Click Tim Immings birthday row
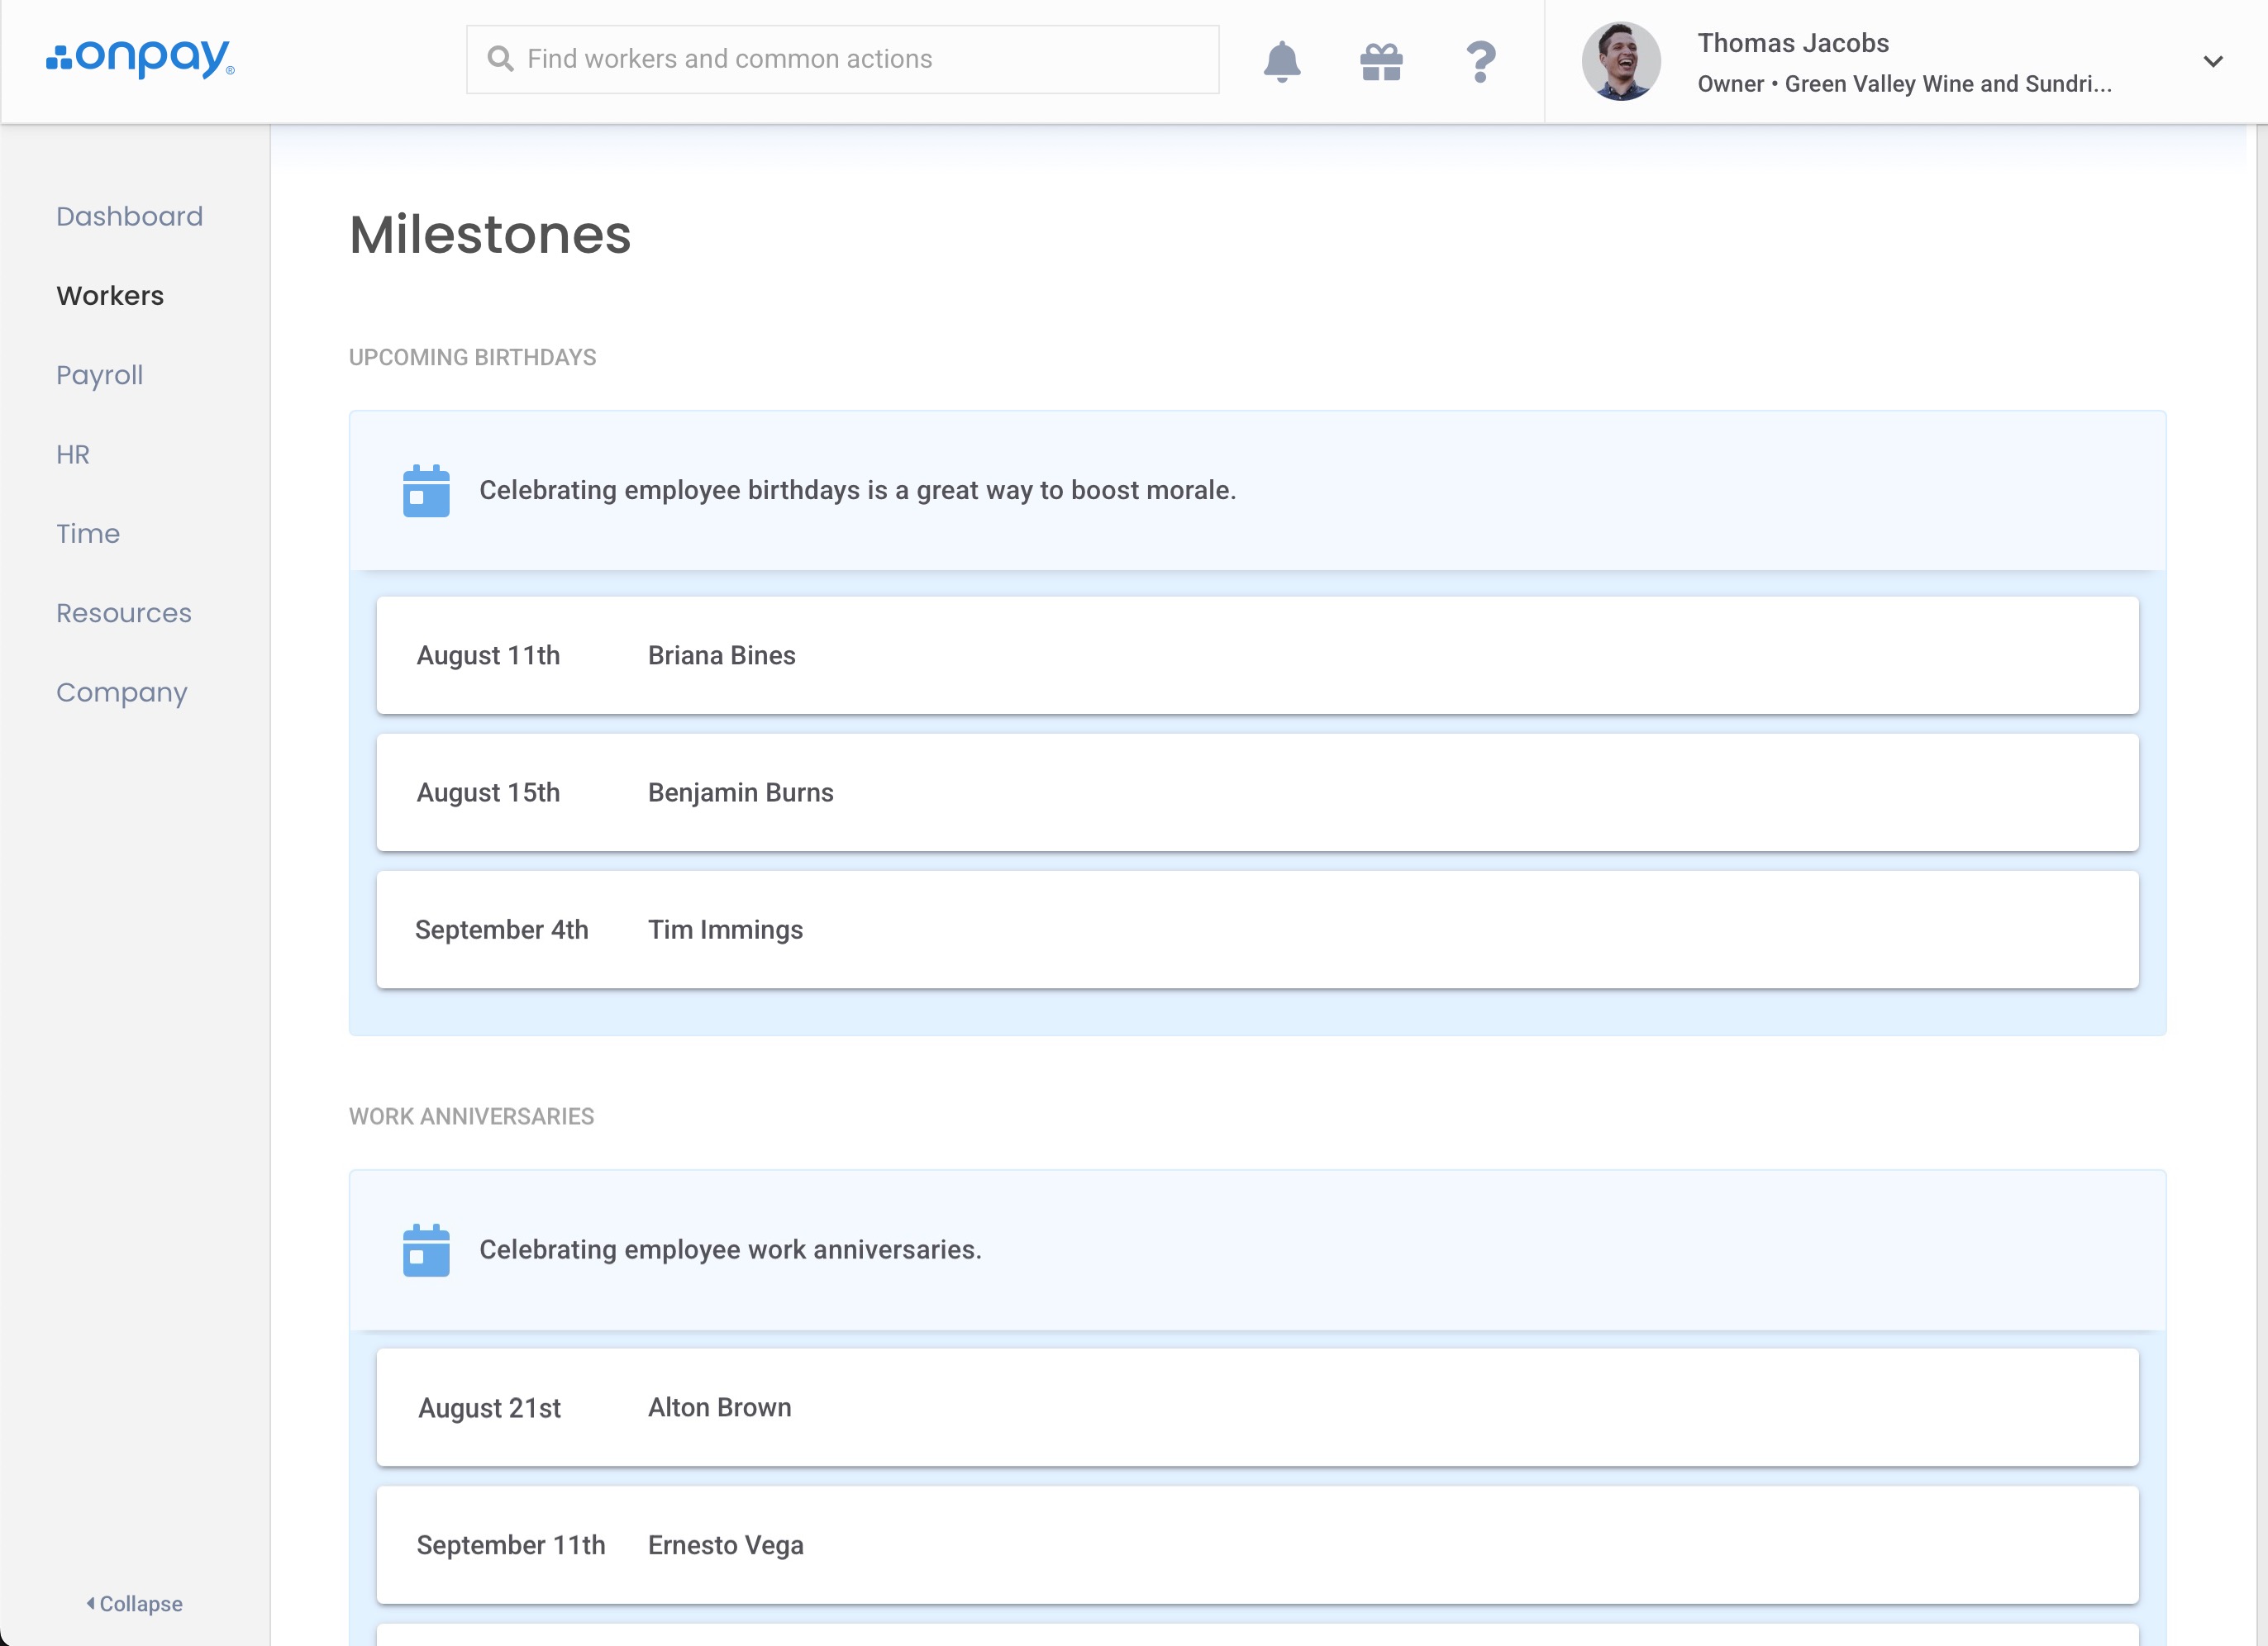Image resolution: width=2268 pixels, height=1646 pixels. pyautogui.click(x=1257, y=929)
